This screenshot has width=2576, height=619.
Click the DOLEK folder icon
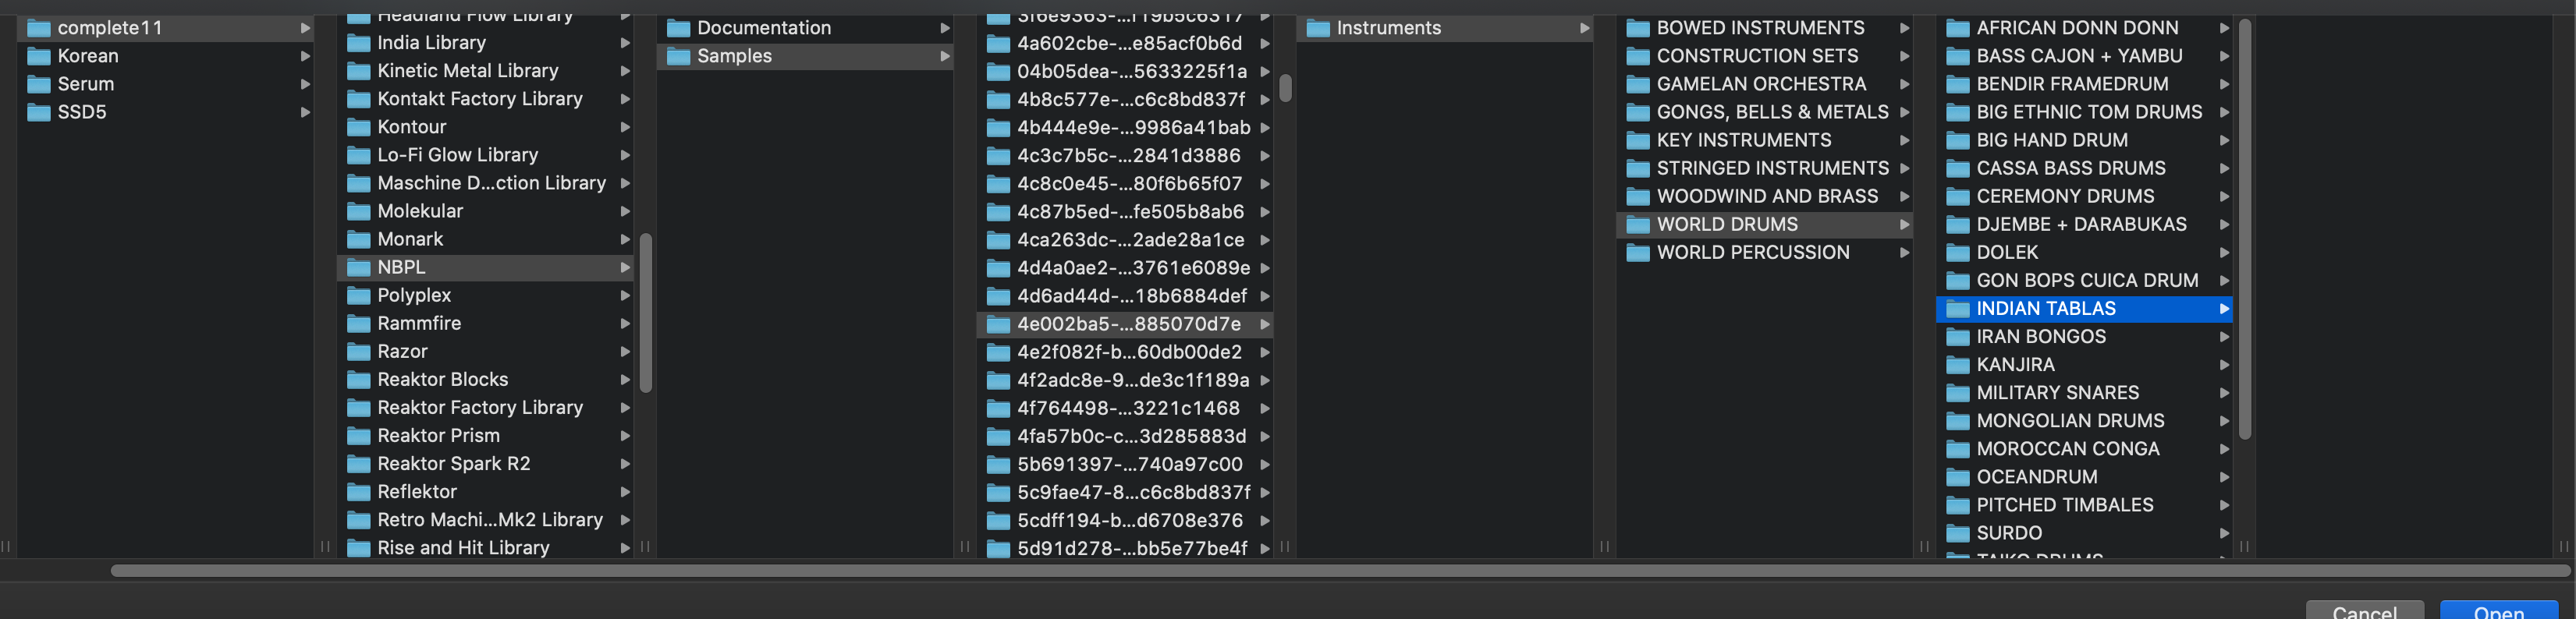click(x=1959, y=252)
